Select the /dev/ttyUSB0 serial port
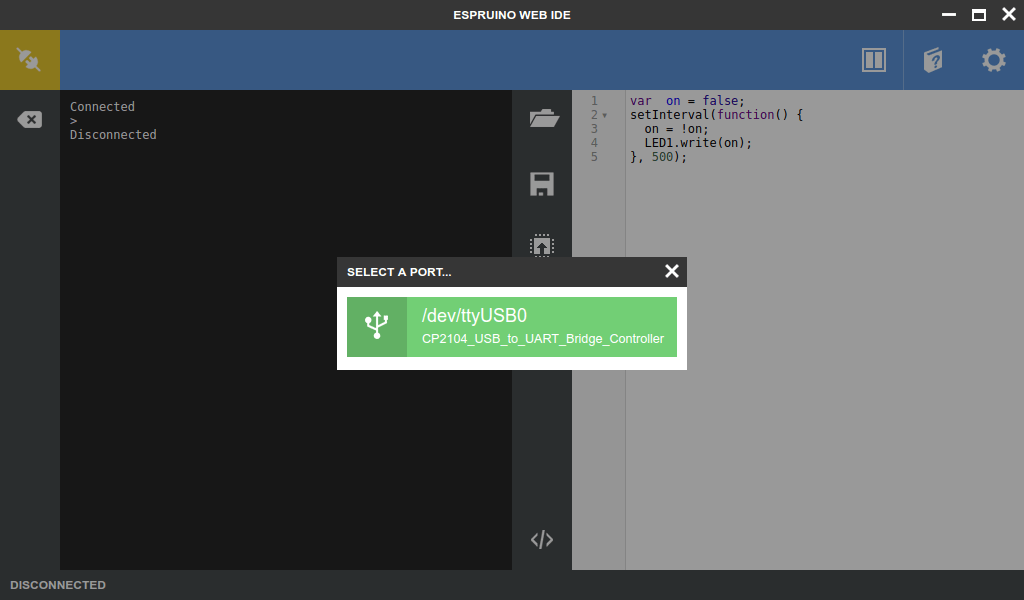Image resolution: width=1024 pixels, height=600 pixels. (x=474, y=314)
